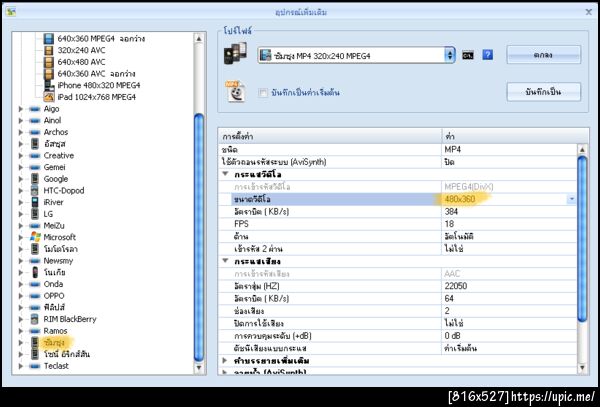
Task: Click the RIM BlackBerry phone icon
Action: coord(35,319)
